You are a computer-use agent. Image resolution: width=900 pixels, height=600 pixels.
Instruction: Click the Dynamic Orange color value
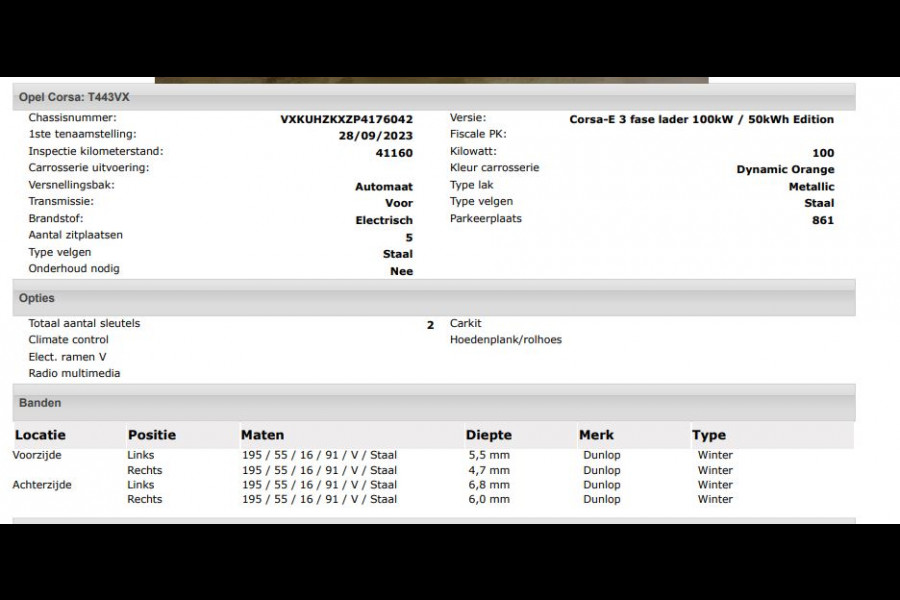(x=785, y=170)
